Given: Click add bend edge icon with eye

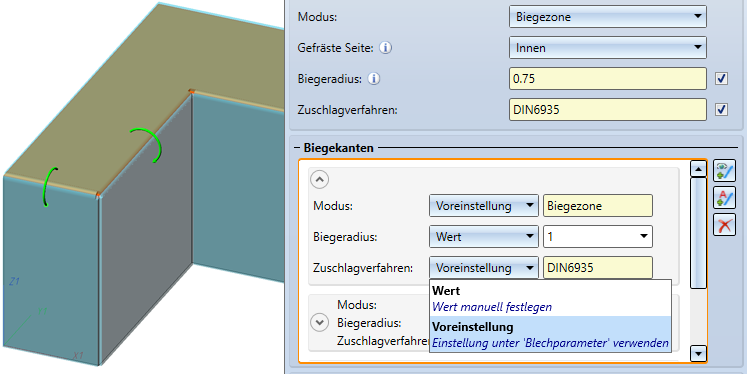Looking at the screenshot, I should pos(724,171).
